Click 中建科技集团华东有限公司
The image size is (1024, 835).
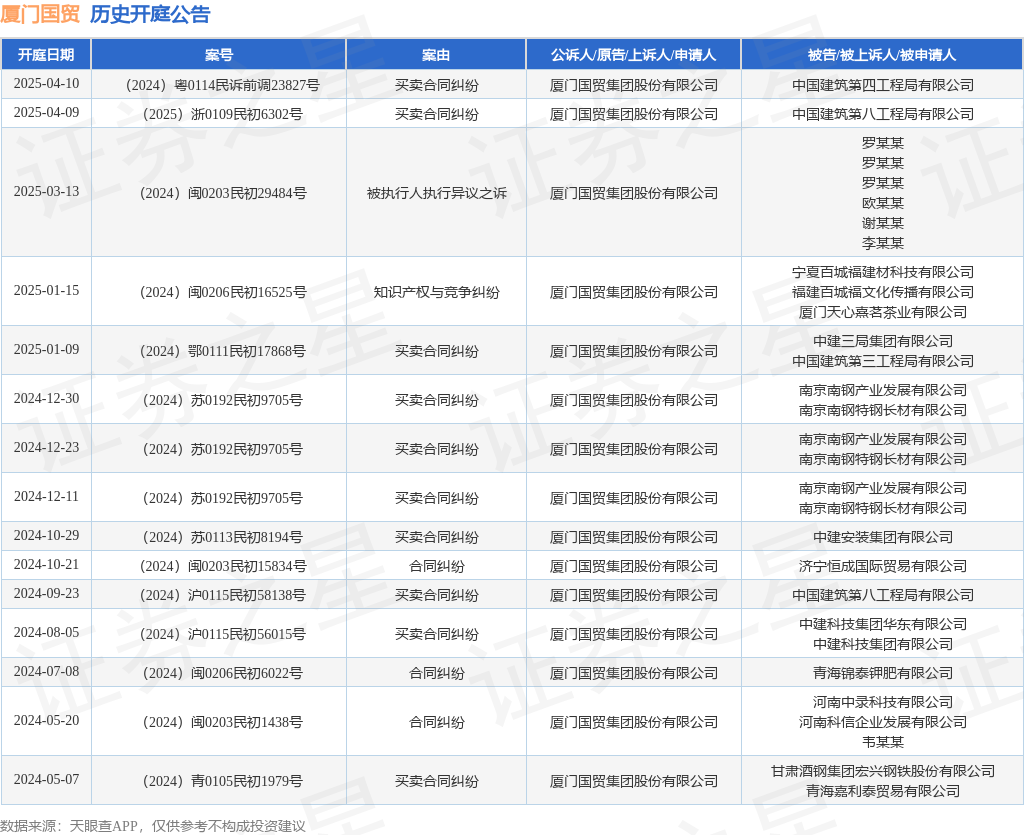coord(883,624)
